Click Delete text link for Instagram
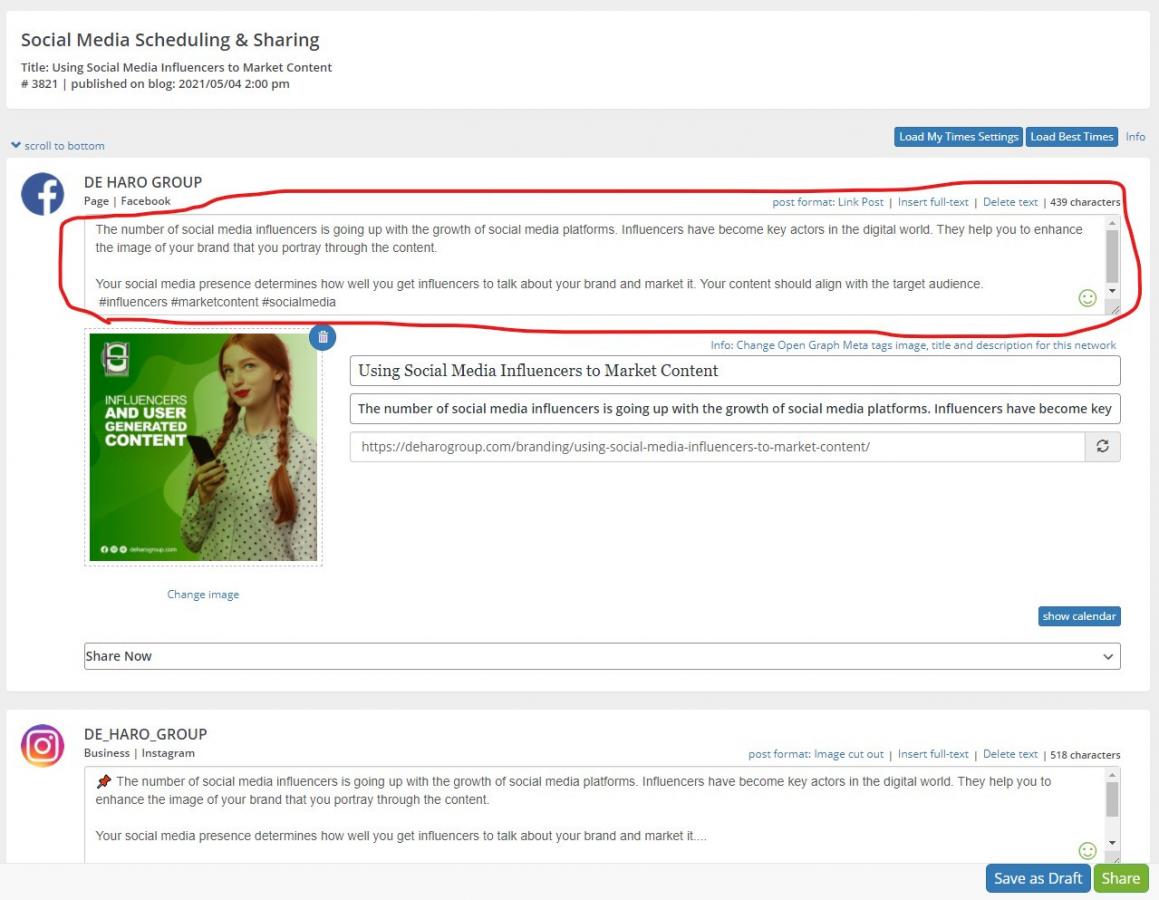 pyautogui.click(x=1010, y=754)
